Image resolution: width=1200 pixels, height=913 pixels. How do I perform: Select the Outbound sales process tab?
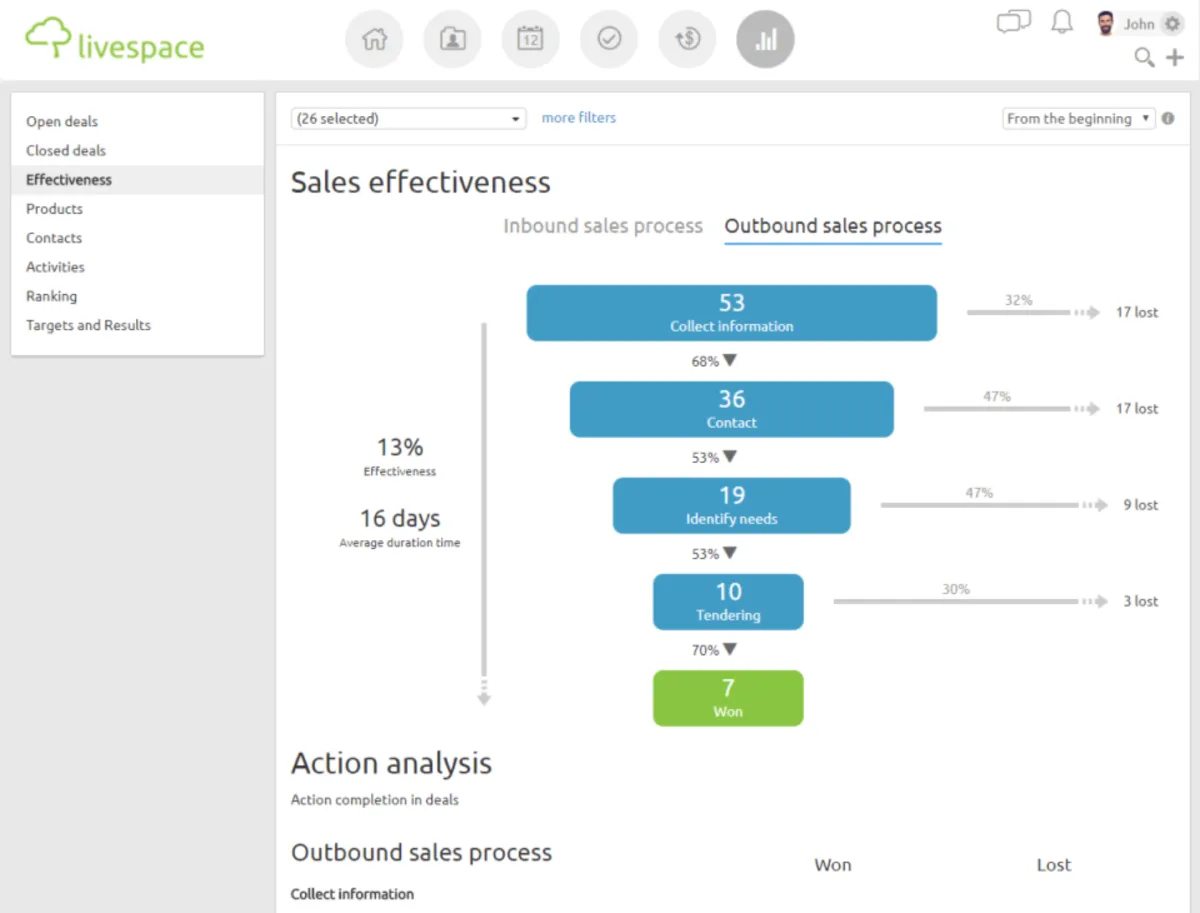pyautogui.click(x=833, y=226)
